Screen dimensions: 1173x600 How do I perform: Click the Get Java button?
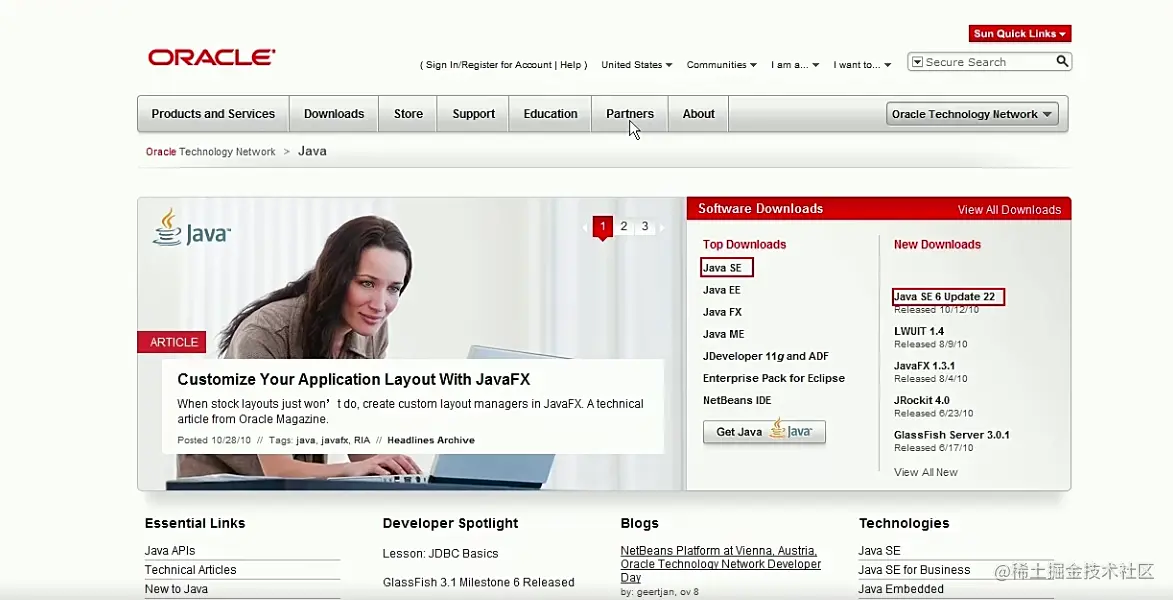[764, 432]
